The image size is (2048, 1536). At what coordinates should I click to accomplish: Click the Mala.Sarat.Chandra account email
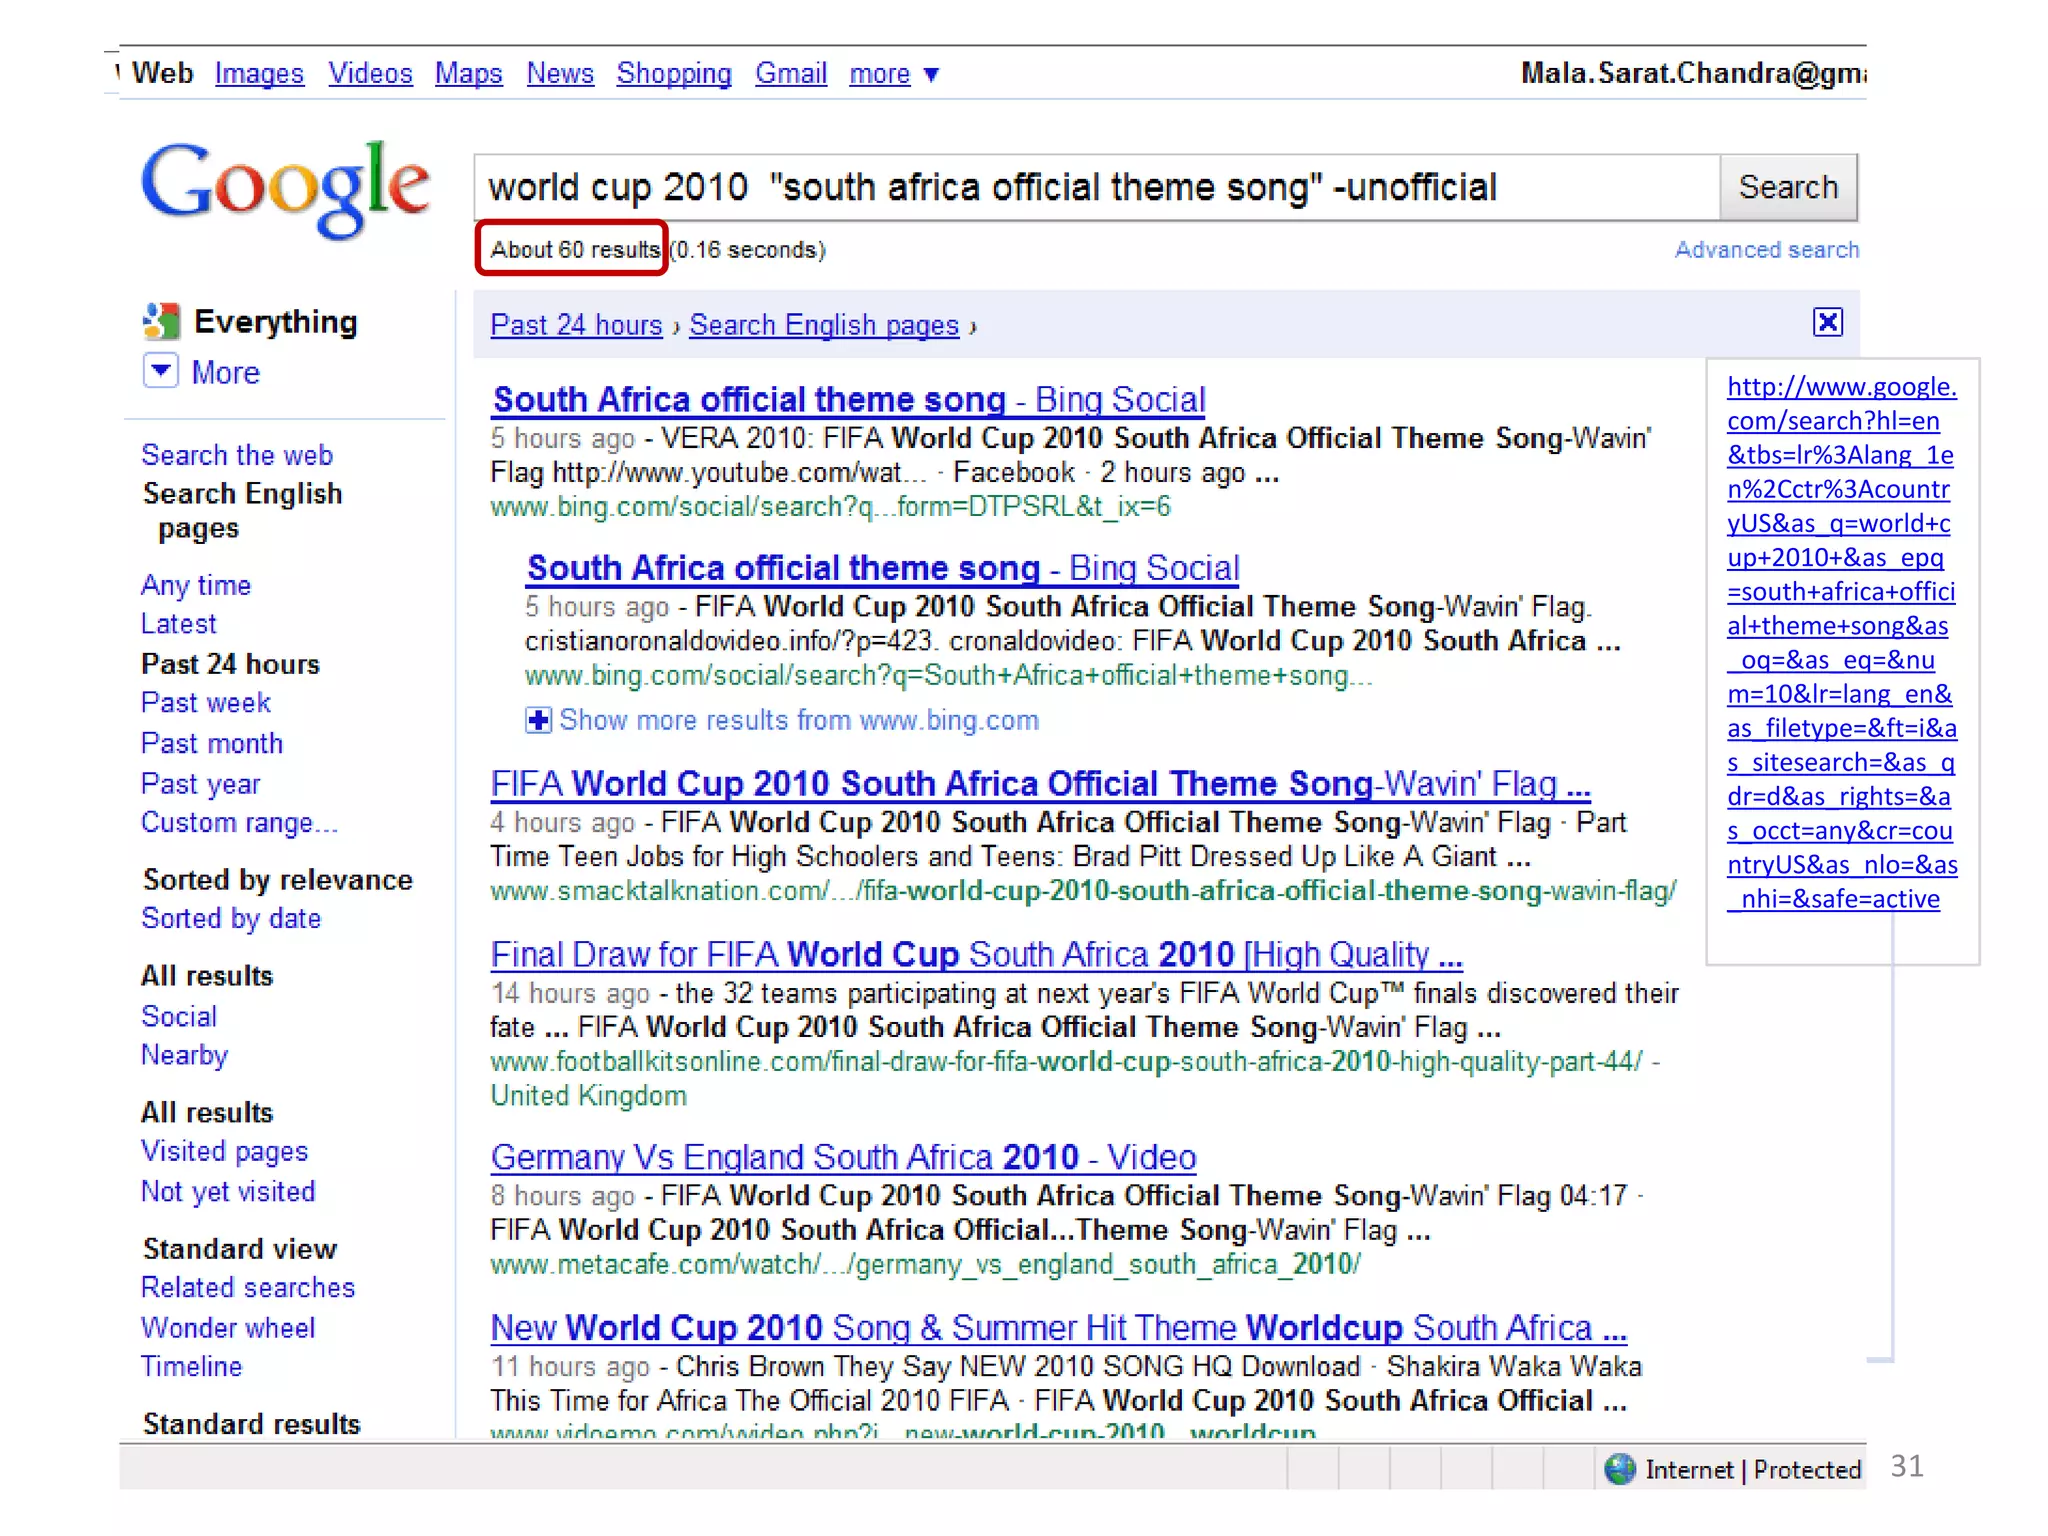[x=1693, y=73]
